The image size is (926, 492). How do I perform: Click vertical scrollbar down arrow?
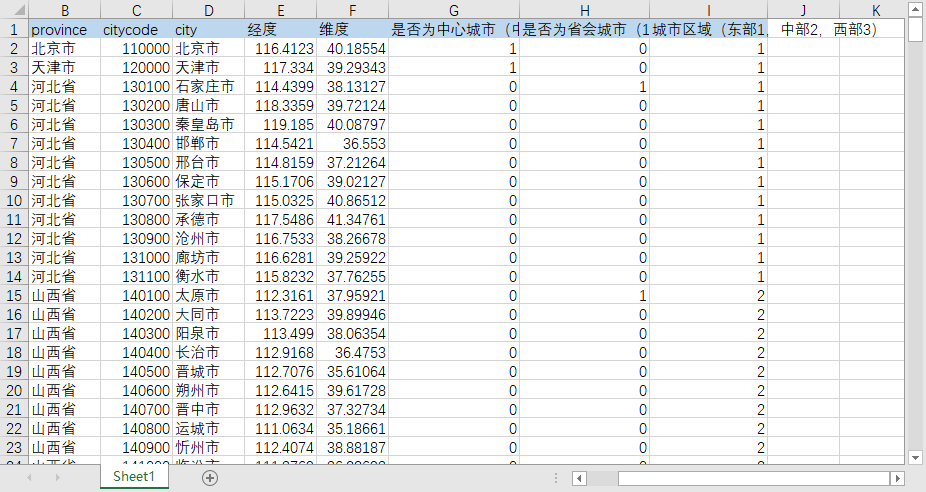(x=915, y=457)
